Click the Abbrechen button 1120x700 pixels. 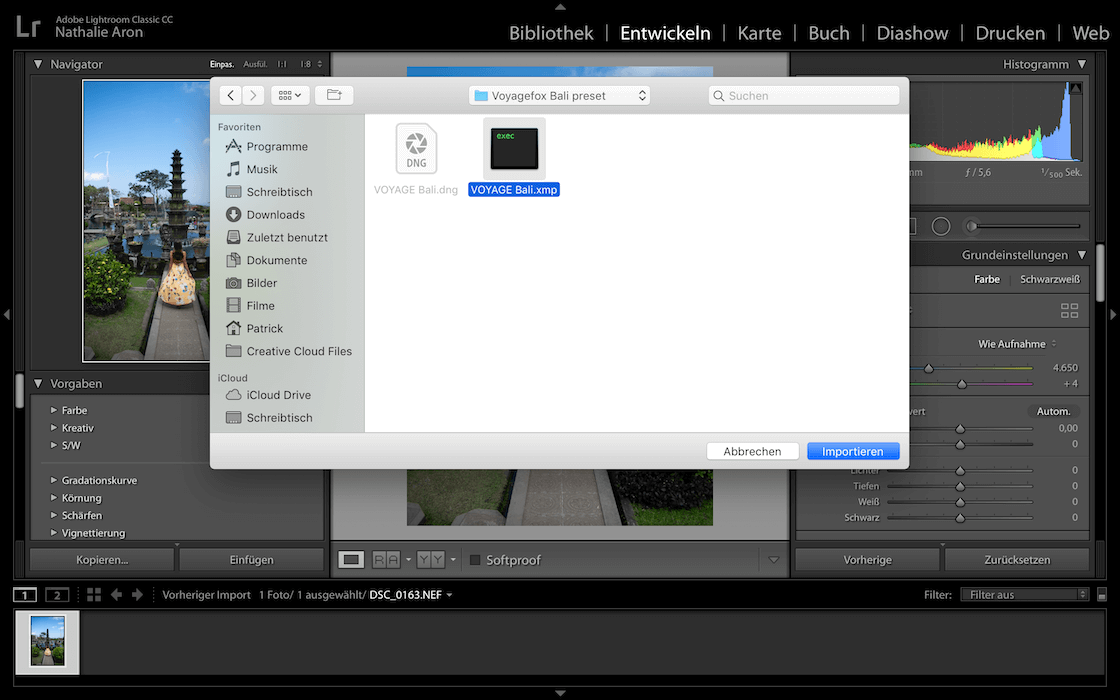point(752,451)
